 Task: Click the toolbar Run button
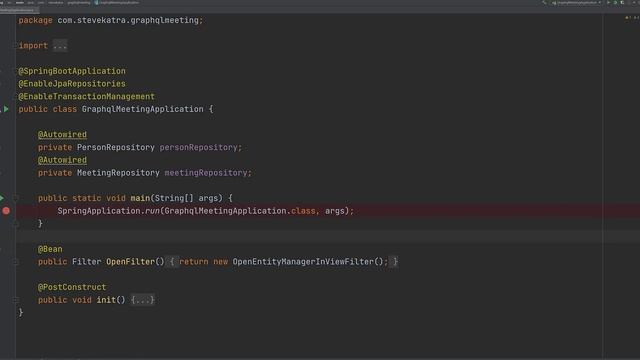609,2
